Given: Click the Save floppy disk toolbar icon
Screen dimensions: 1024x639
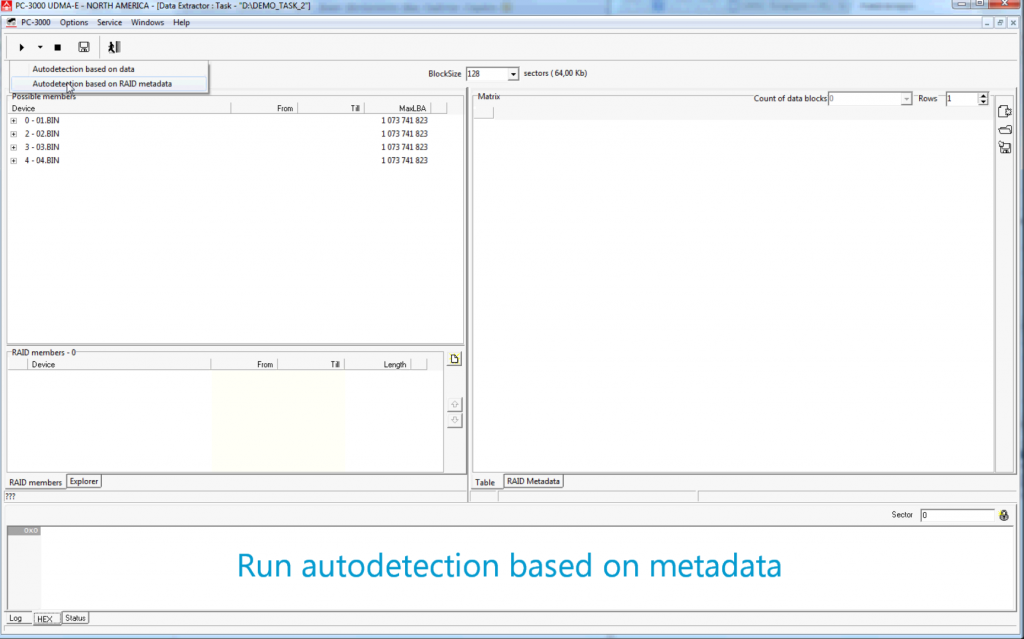Looking at the screenshot, I should pos(84,47).
